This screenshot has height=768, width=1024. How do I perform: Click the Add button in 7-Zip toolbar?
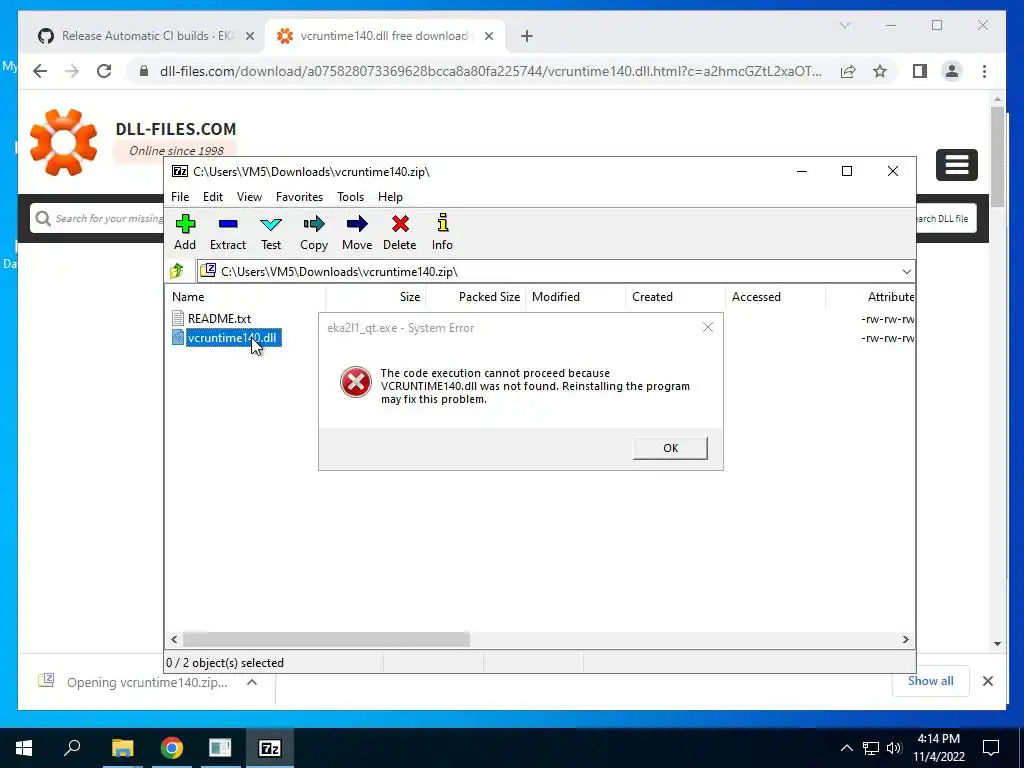point(185,232)
